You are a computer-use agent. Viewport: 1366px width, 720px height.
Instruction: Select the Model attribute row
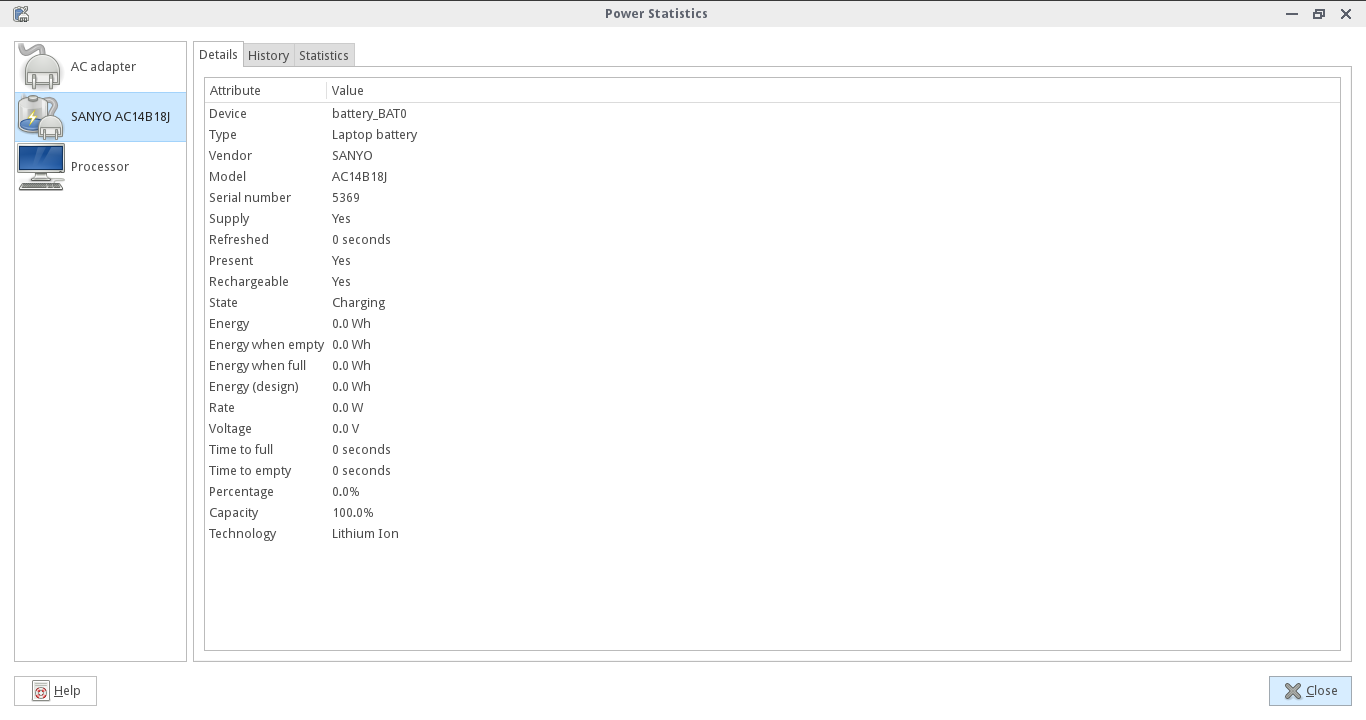point(227,177)
